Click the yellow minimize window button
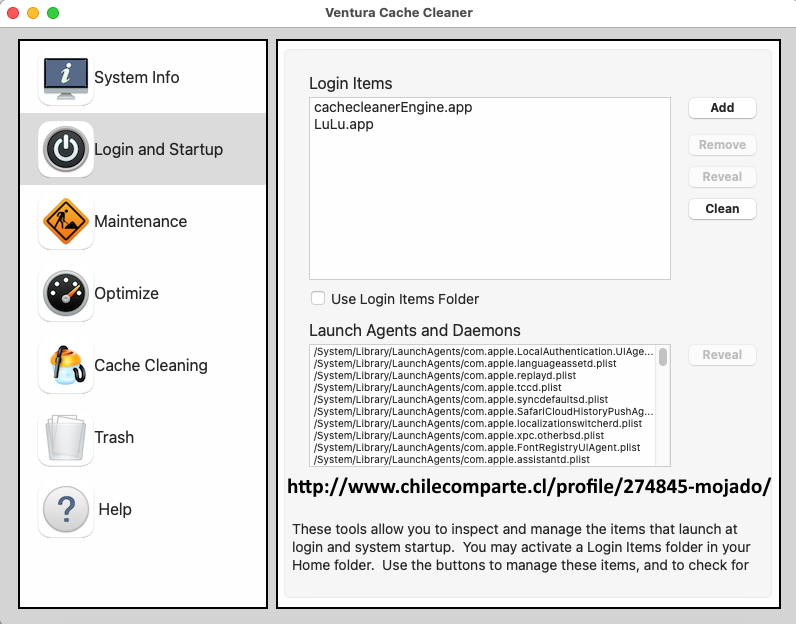 pos(33,13)
